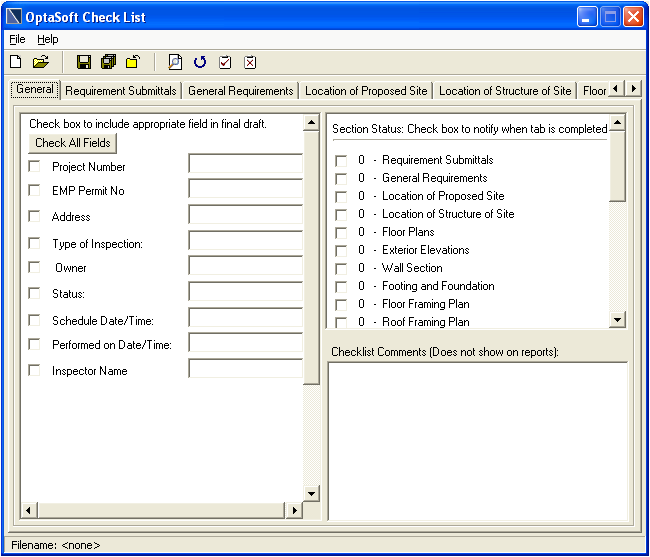
Task: Check the Exterior Elevations section status box
Action: [x=341, y=251]
